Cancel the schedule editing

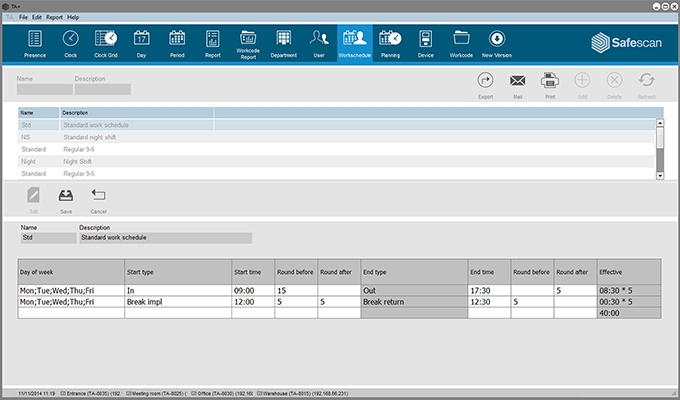click(x=98, y=198)
